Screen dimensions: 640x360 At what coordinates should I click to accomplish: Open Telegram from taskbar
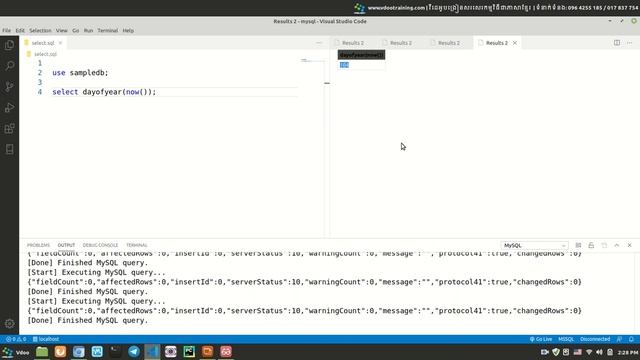point(134,352)
